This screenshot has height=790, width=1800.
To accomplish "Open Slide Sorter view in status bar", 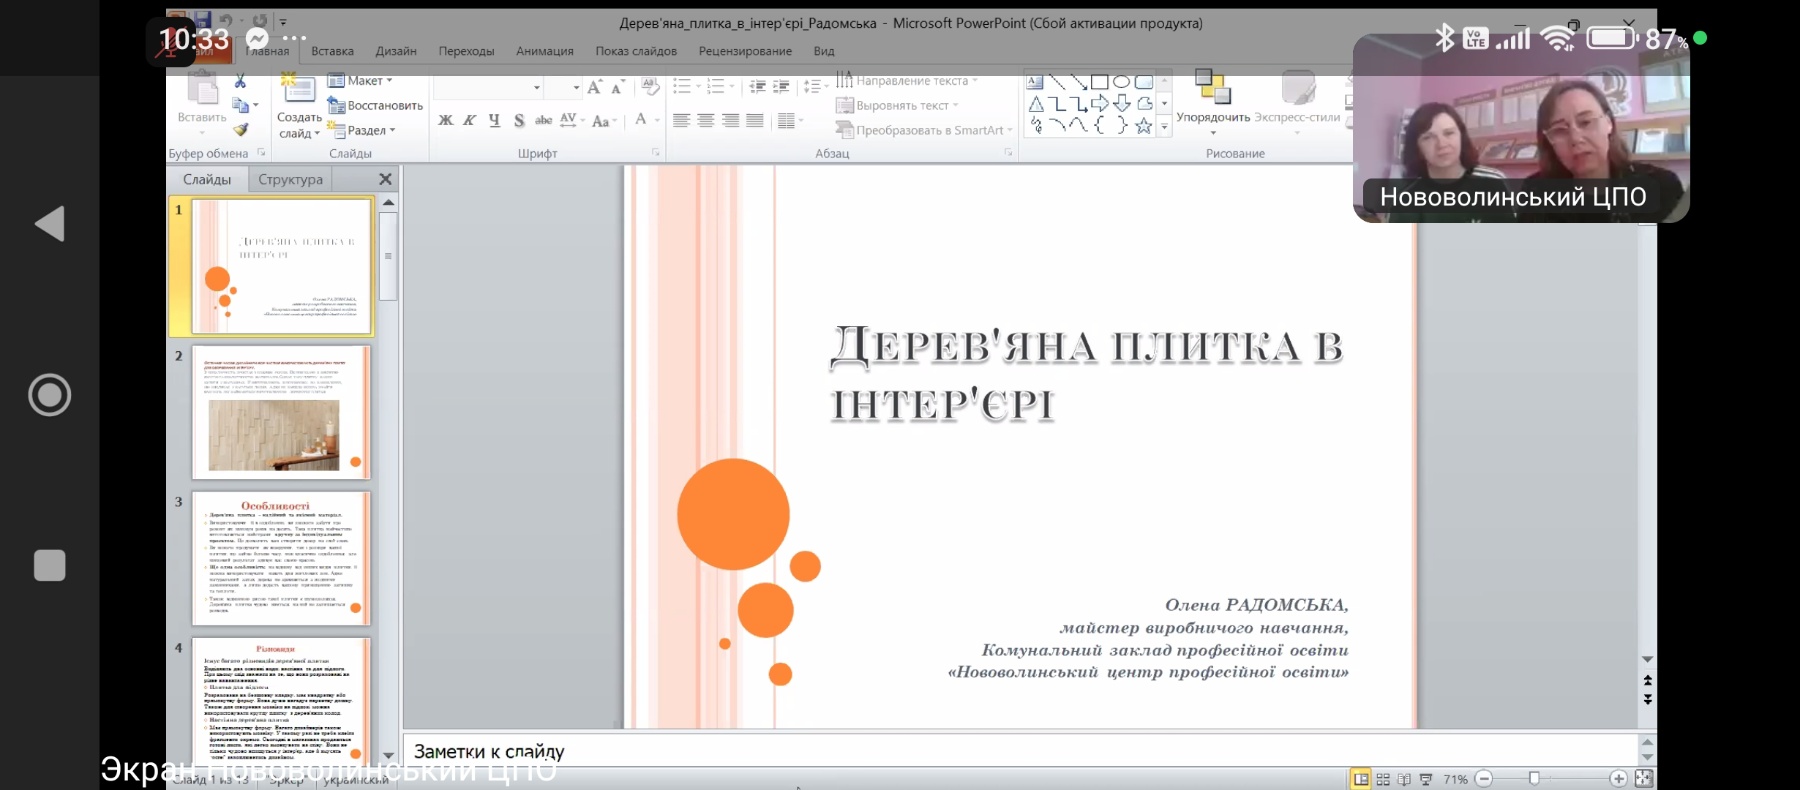I will pyautogui.click(x=1383, y=779).
